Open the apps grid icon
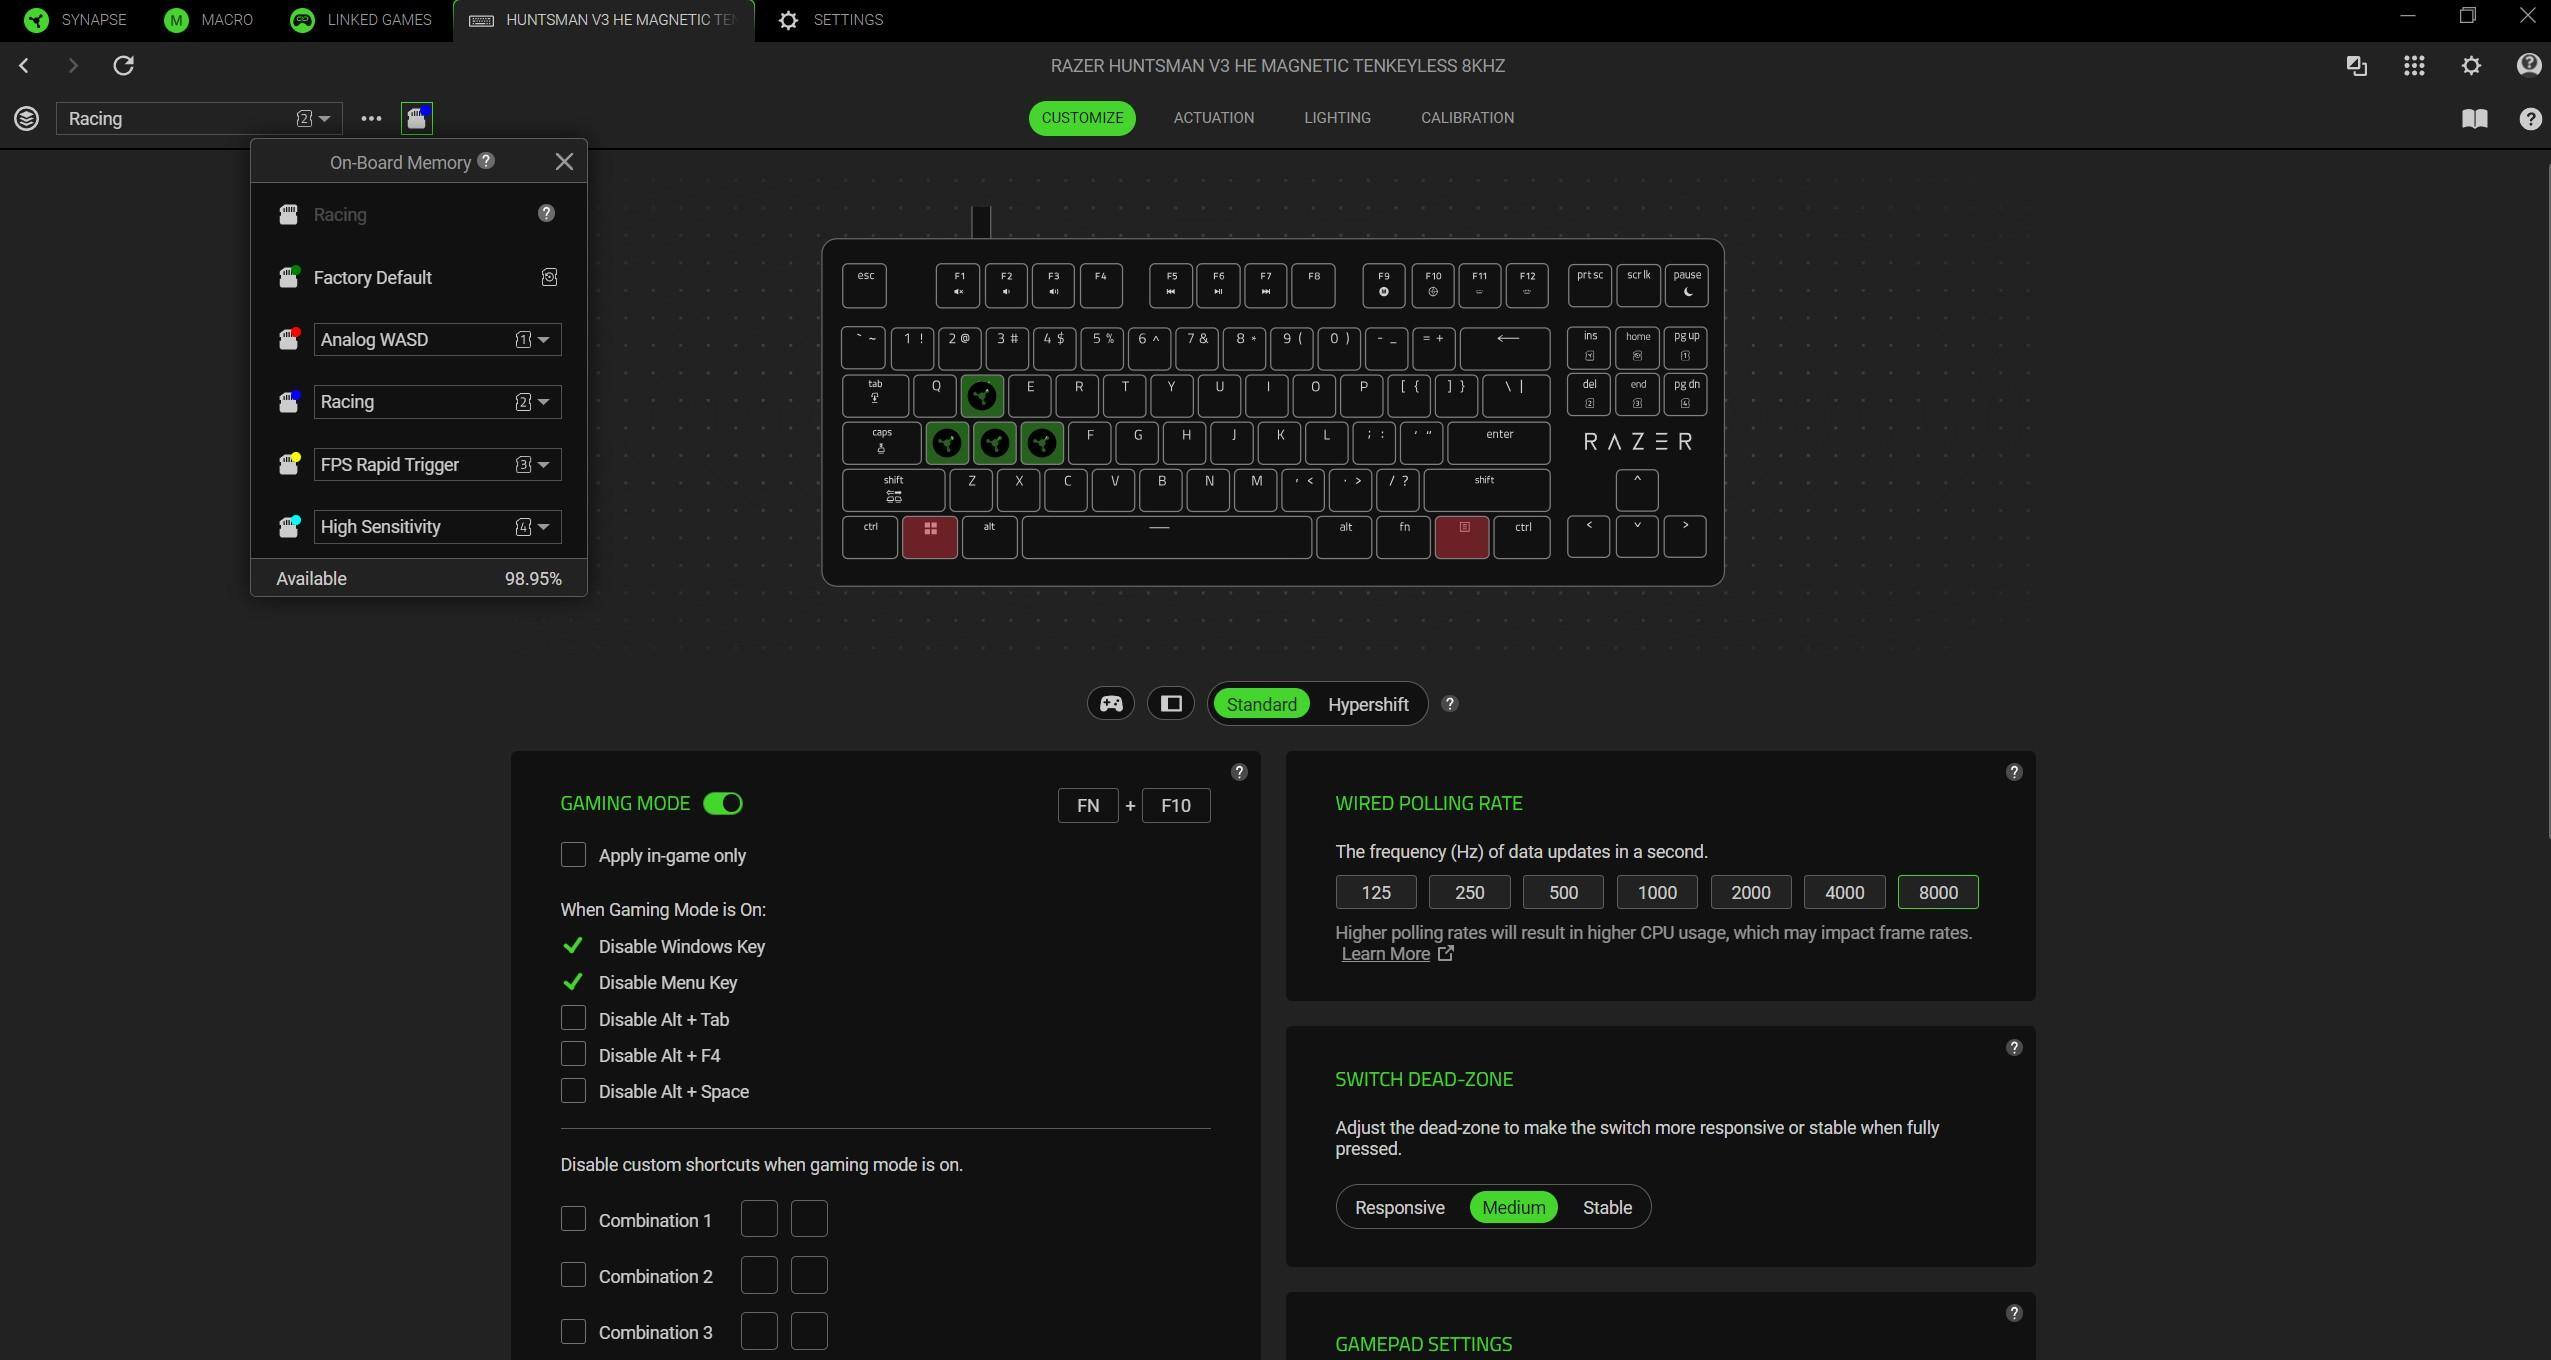Image resolution: width=2551 pixels, height=1360 pixels. pyautogui.click(x=2414, y=66)
